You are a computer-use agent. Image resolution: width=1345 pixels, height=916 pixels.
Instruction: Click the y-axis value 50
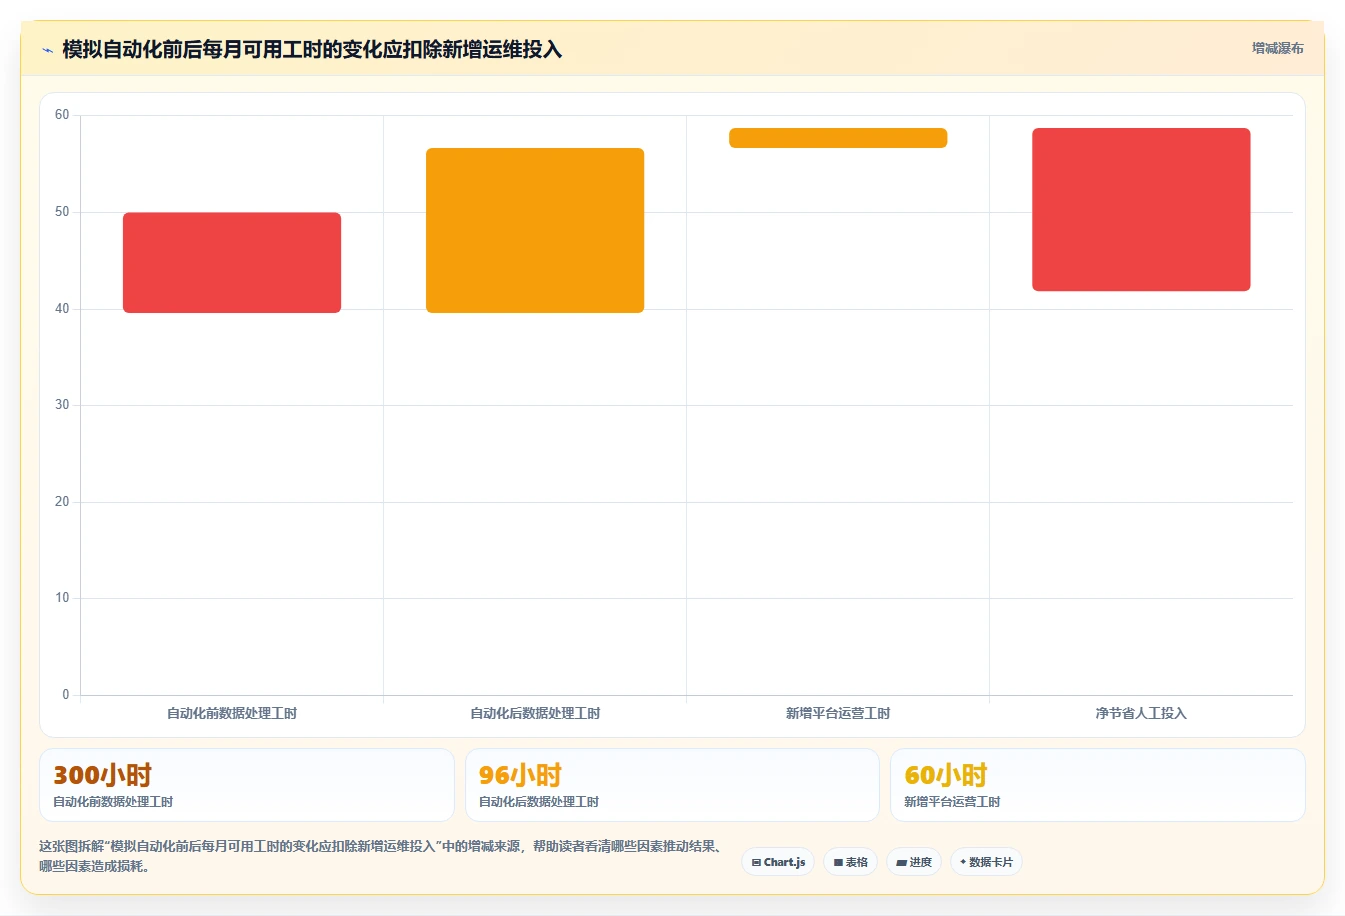click(62, 212)
